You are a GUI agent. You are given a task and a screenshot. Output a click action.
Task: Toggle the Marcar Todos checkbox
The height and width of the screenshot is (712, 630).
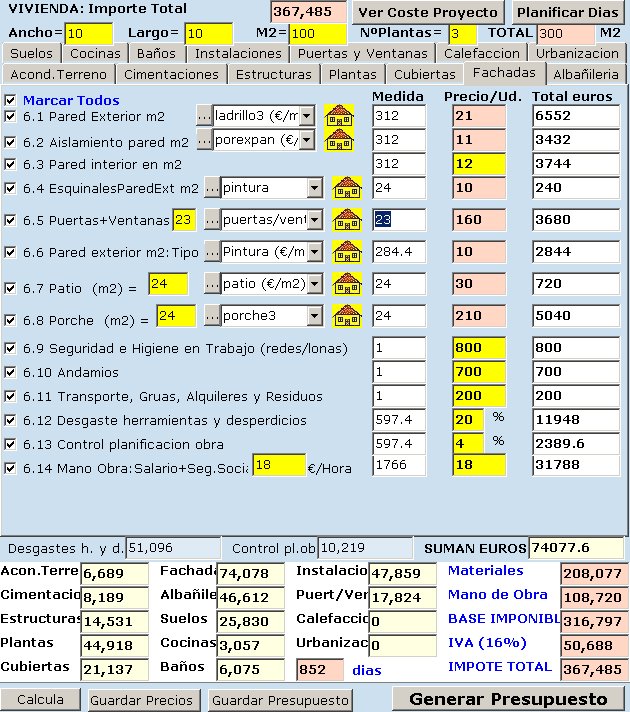pyautogui.click(x=10, y=100)
